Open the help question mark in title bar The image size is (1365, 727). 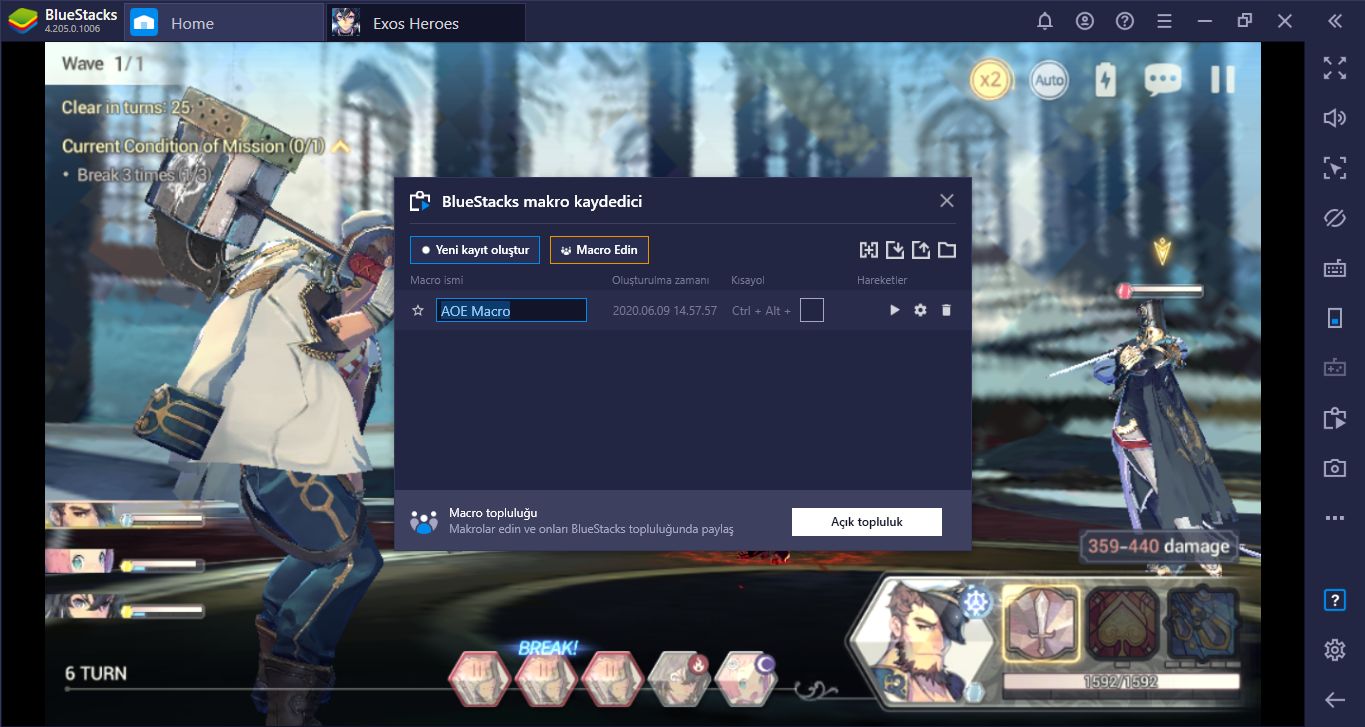point(1125,21)
